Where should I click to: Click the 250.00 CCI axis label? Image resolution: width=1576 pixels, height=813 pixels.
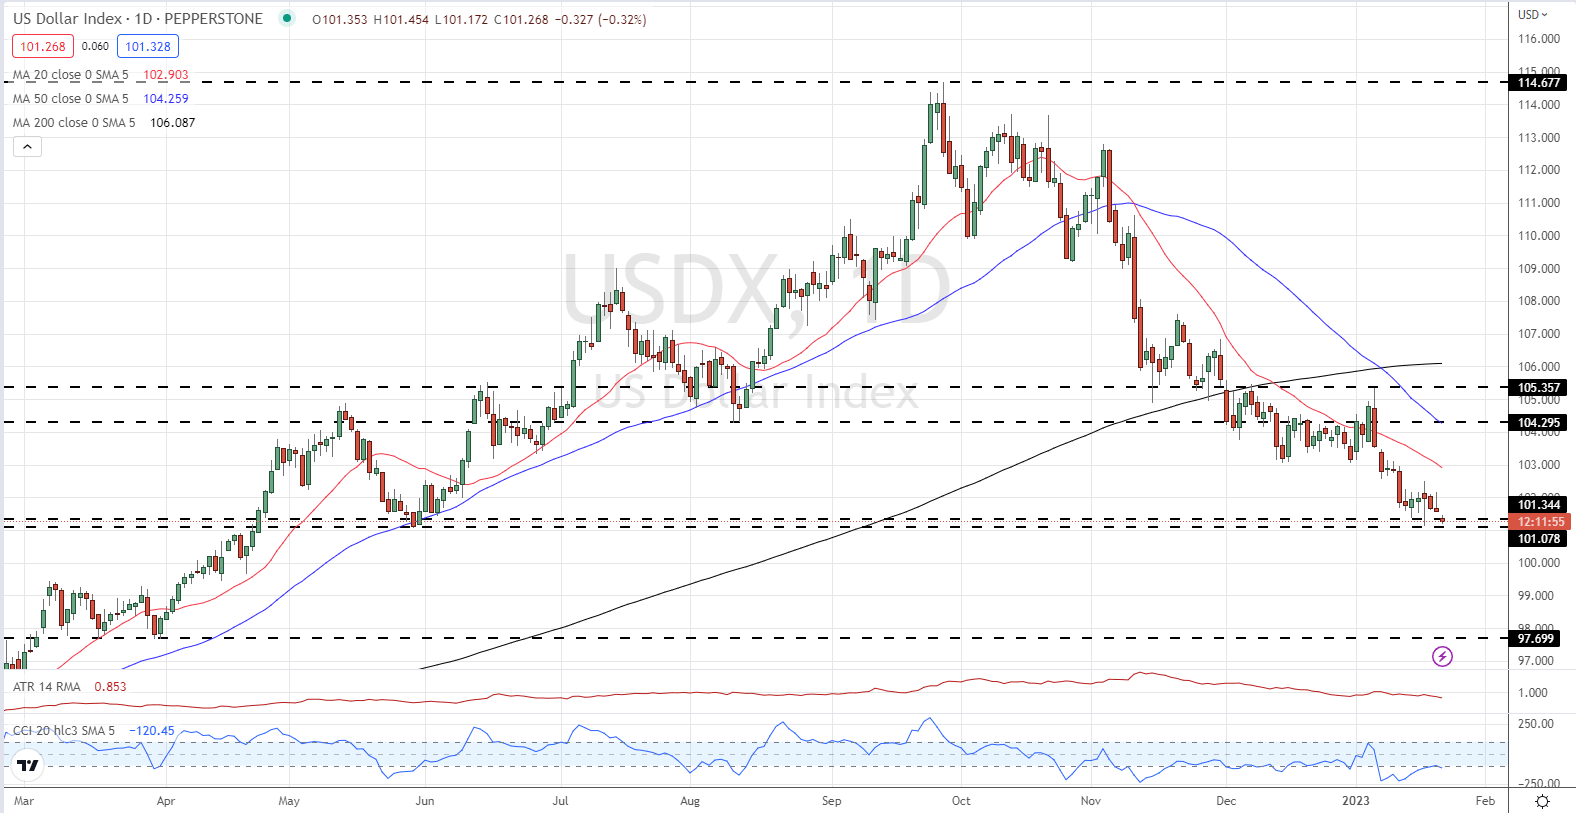click(1536, 724)
